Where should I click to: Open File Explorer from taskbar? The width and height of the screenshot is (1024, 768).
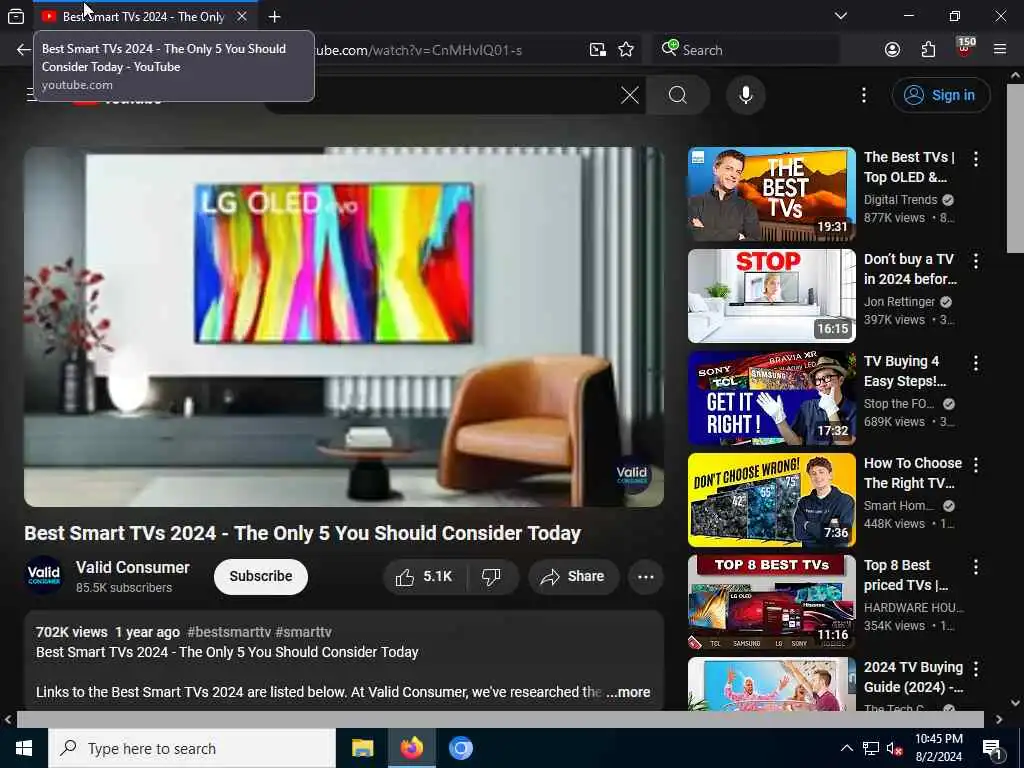(x=362, y=748)
